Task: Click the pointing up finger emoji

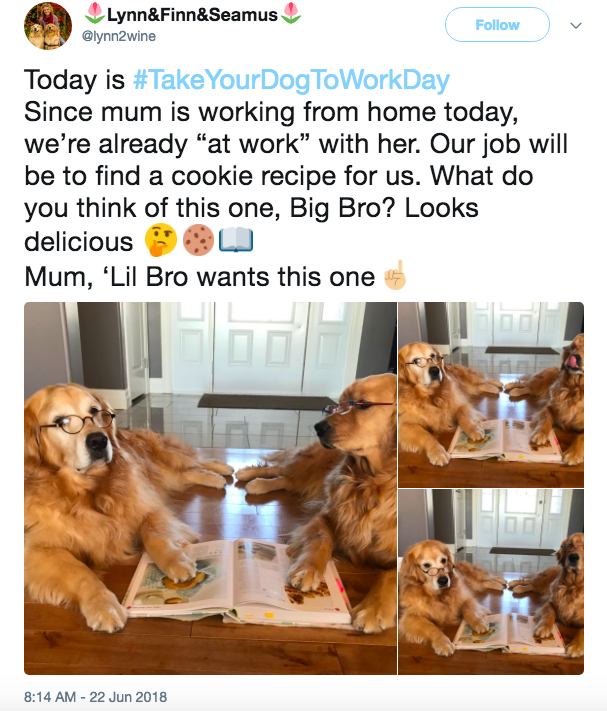Action: 394,275
